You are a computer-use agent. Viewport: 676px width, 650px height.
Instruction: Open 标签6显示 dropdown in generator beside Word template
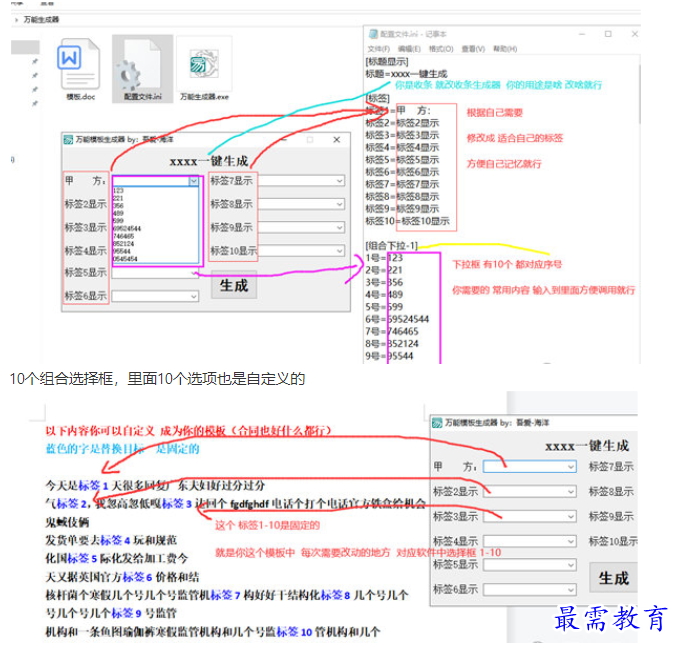point(571,589)
